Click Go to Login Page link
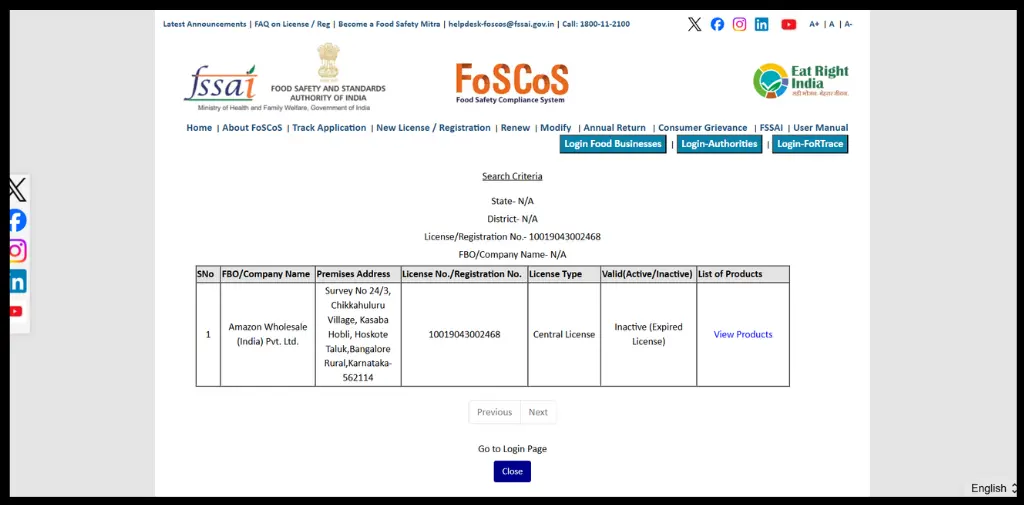This screenshot has height=505, width=1024. [512, 449]
